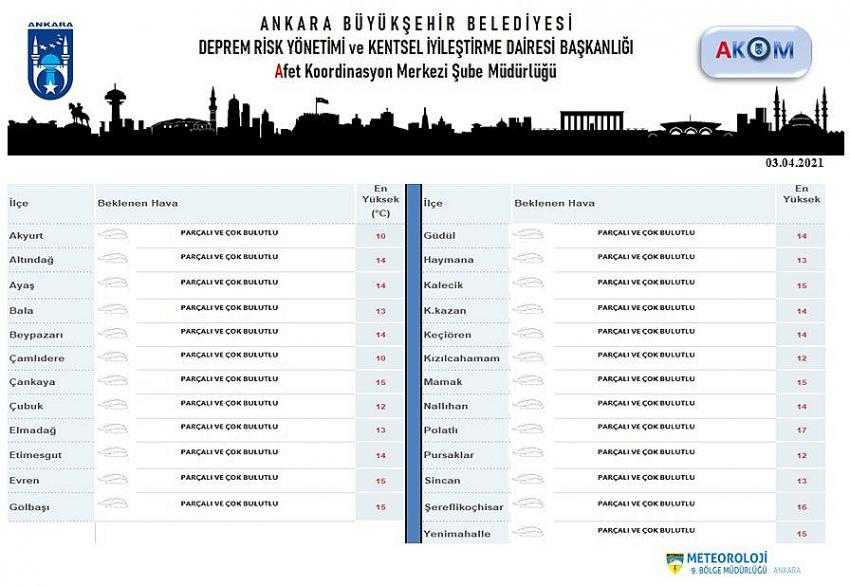Click the cloud icon beside Polatlı
This screenshot has width=850, height=586.
[x=528, y=430]
